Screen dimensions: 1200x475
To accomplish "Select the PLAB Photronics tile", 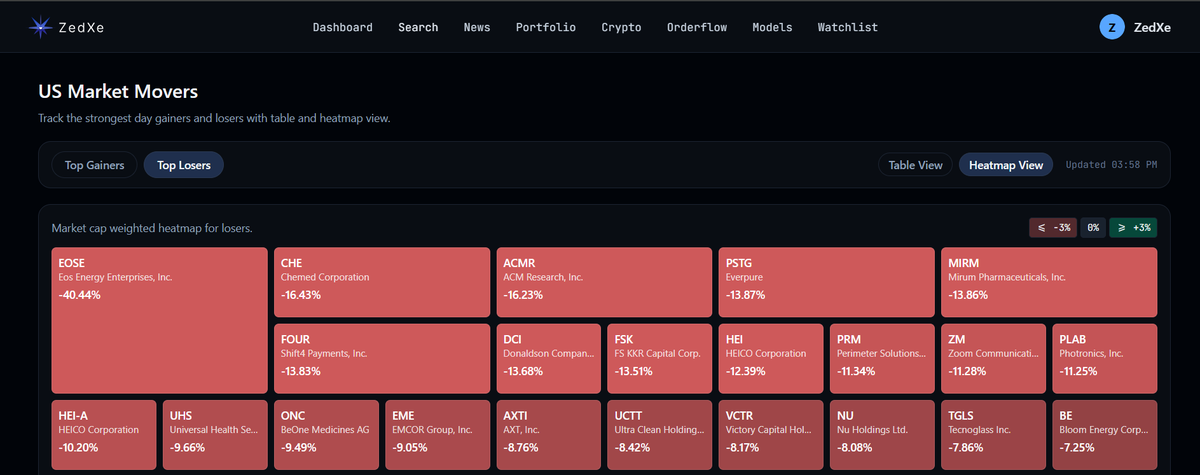I will (x=1104, y=358).
